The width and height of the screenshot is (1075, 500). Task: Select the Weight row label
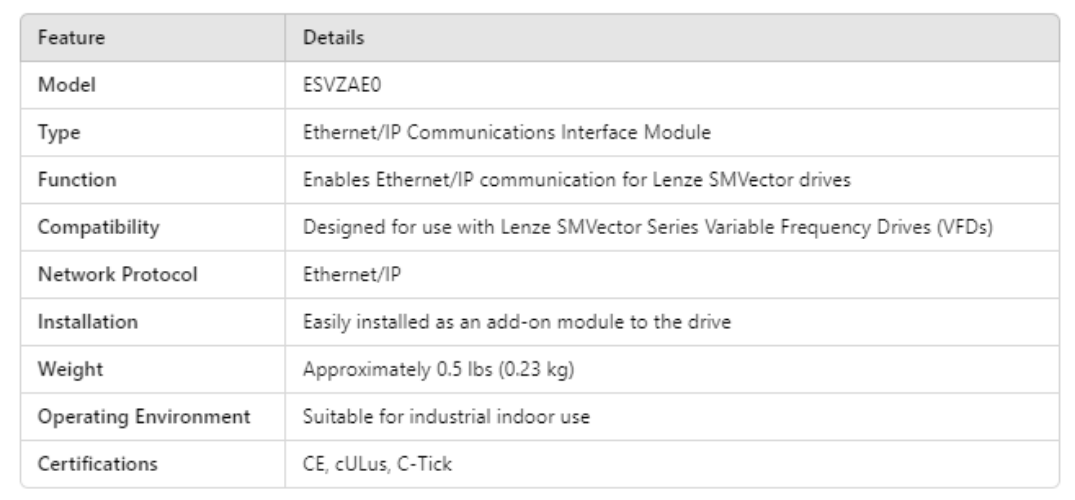pyautogui.click(x=62, y=368)
